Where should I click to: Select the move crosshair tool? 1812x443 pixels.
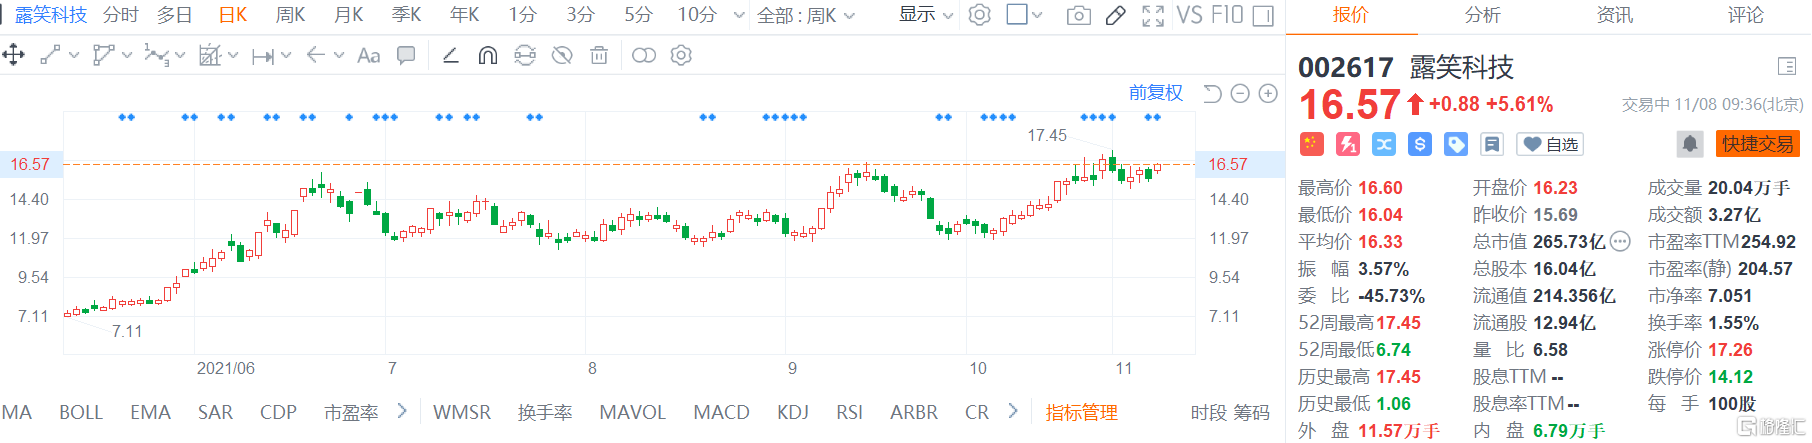14,55
